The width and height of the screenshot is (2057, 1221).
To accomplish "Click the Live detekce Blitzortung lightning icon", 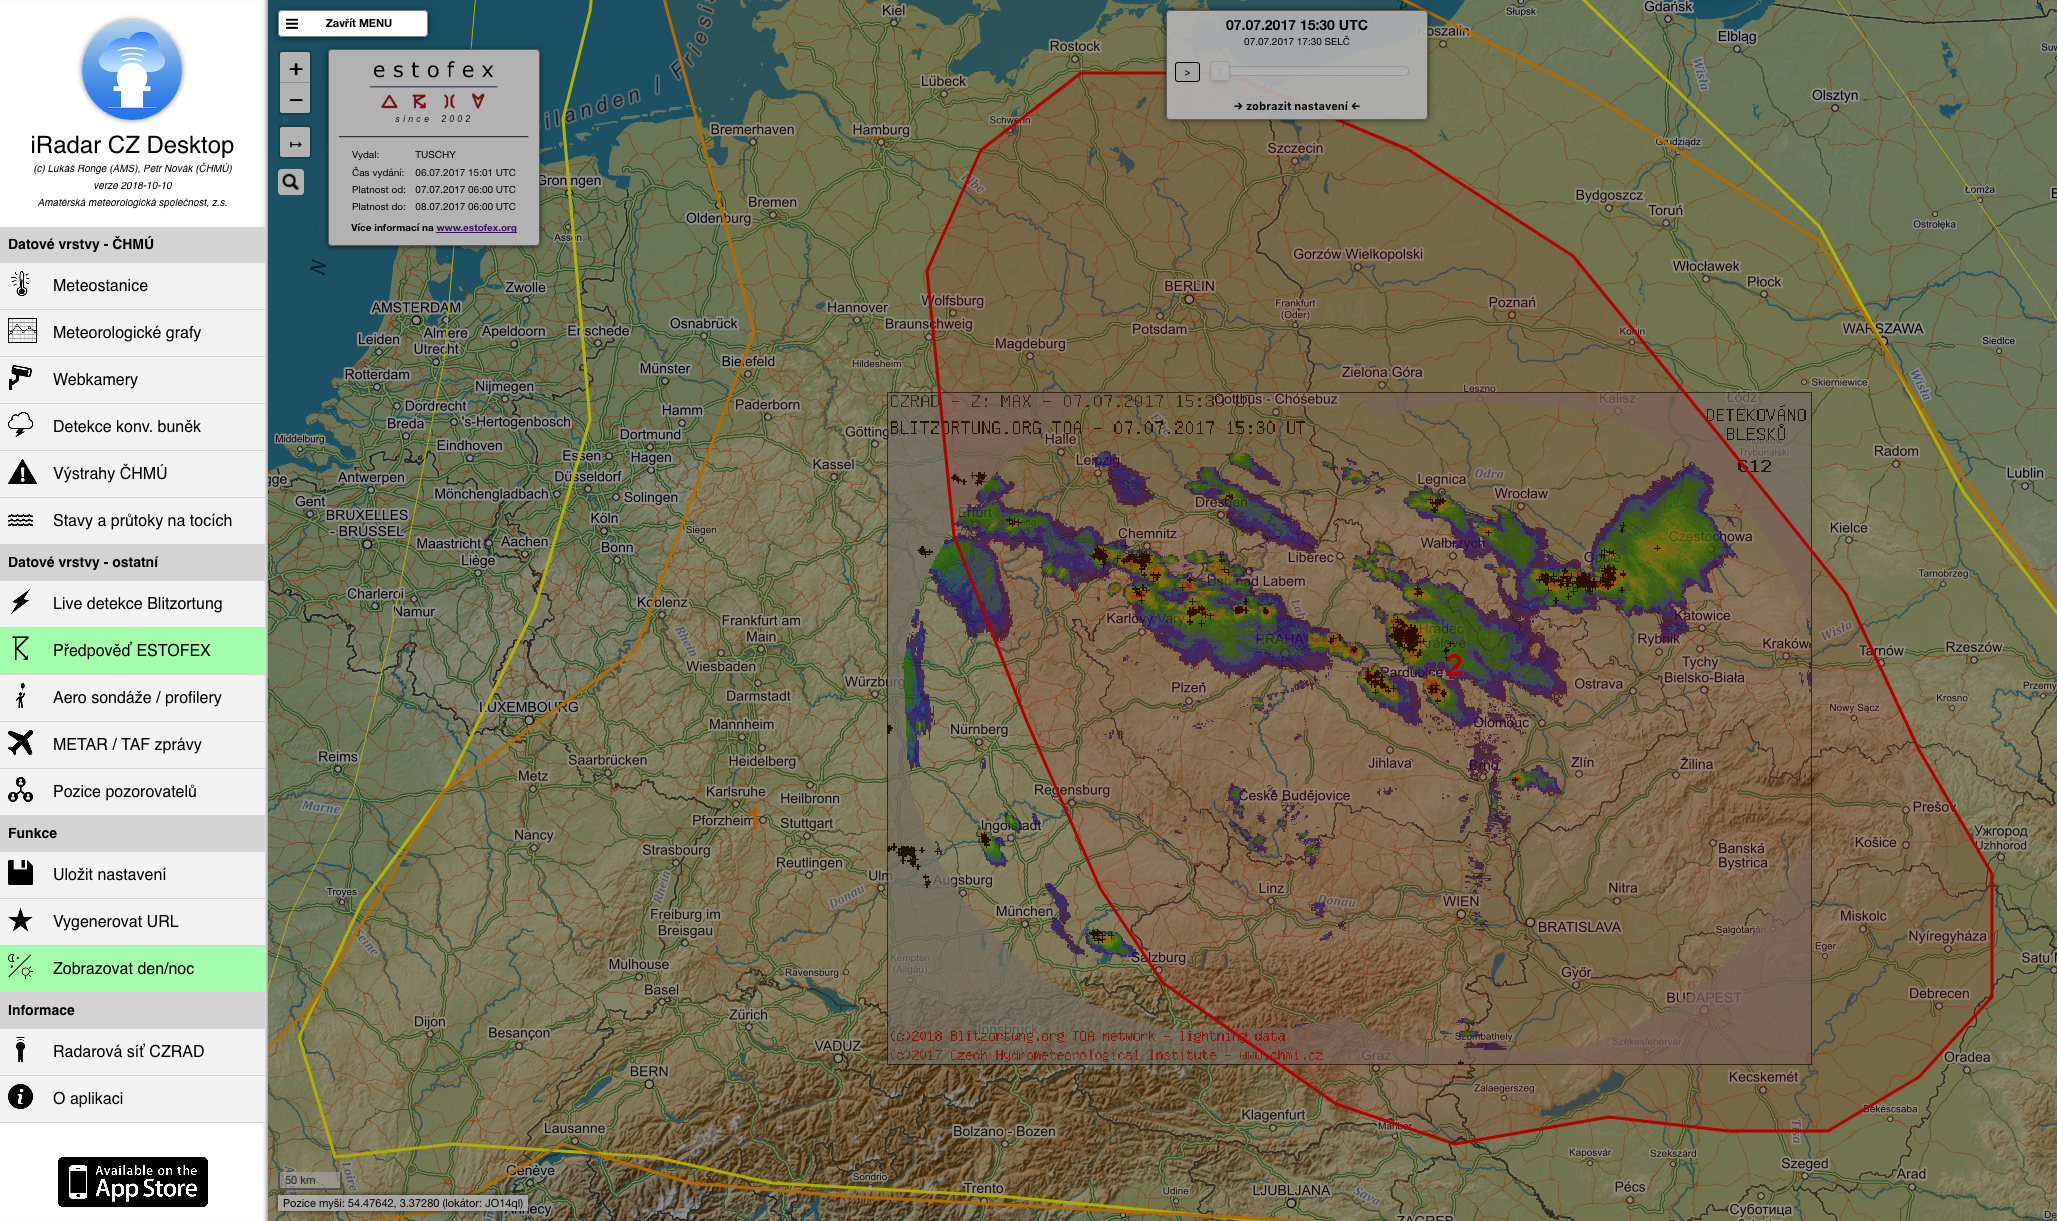I will (21, 603).
